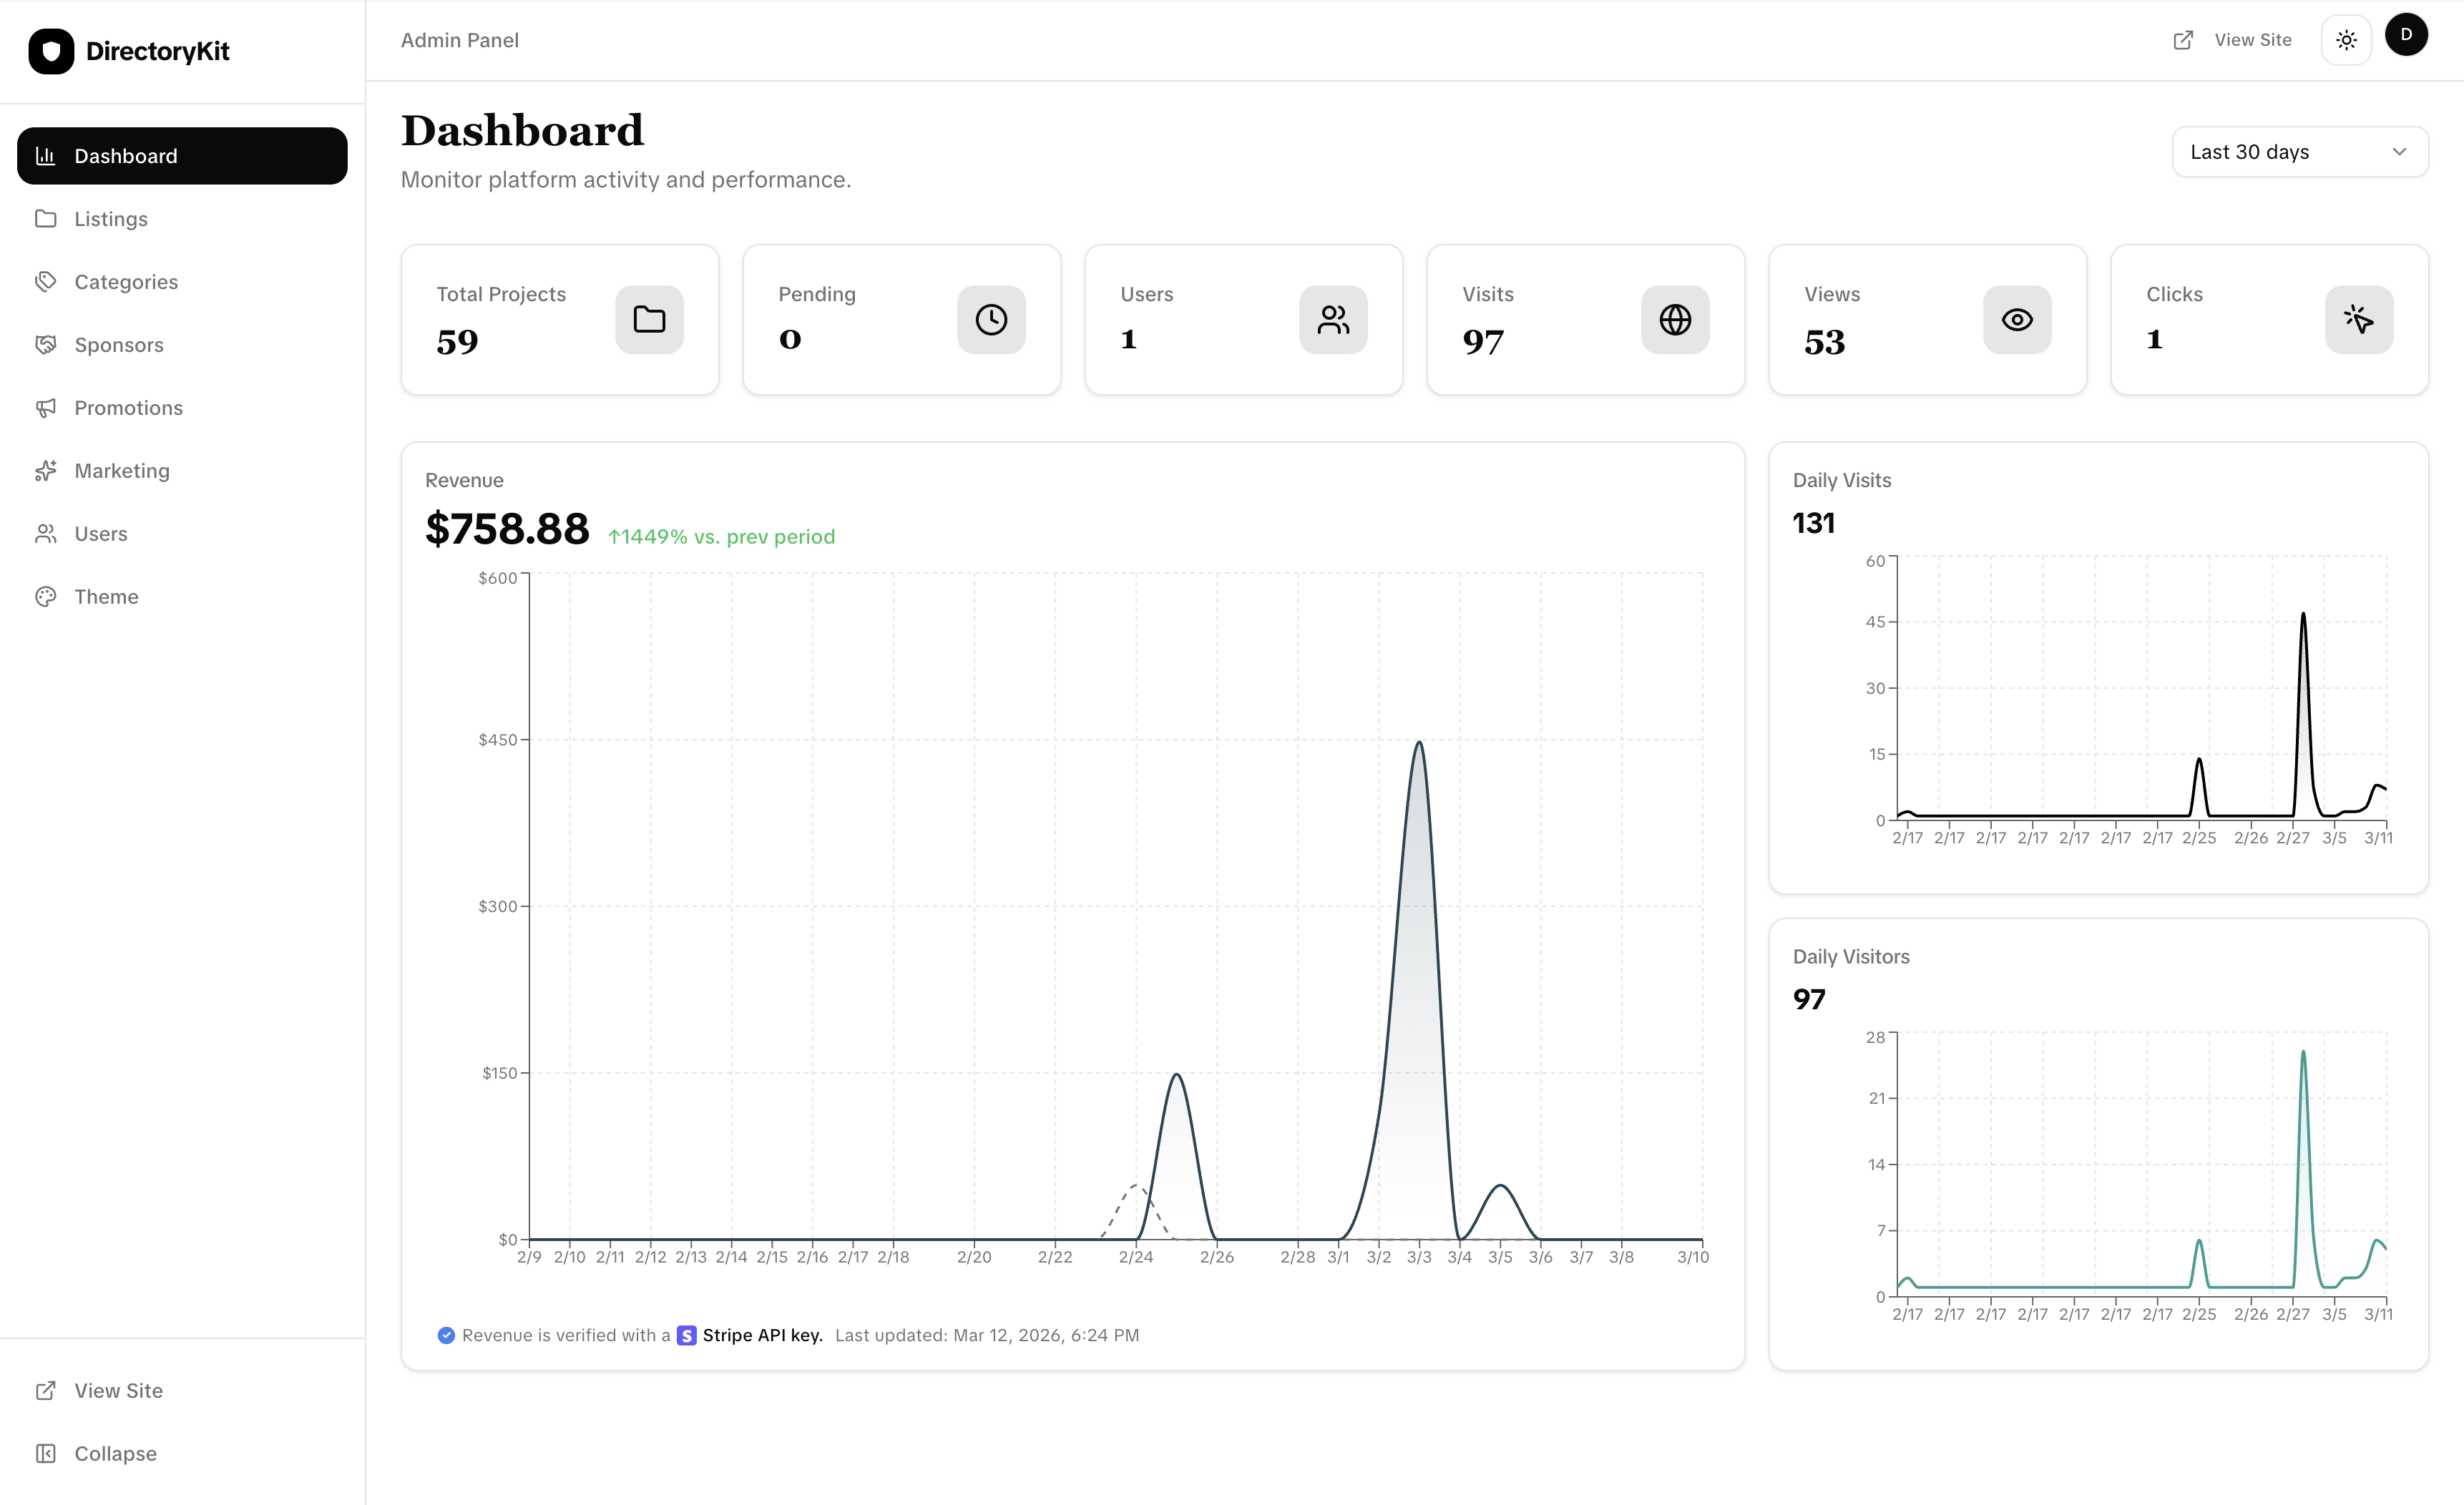Screen dimensions: 2464x1505
Task: Click the clock icon in Pending card
Action: click(991, 320)
